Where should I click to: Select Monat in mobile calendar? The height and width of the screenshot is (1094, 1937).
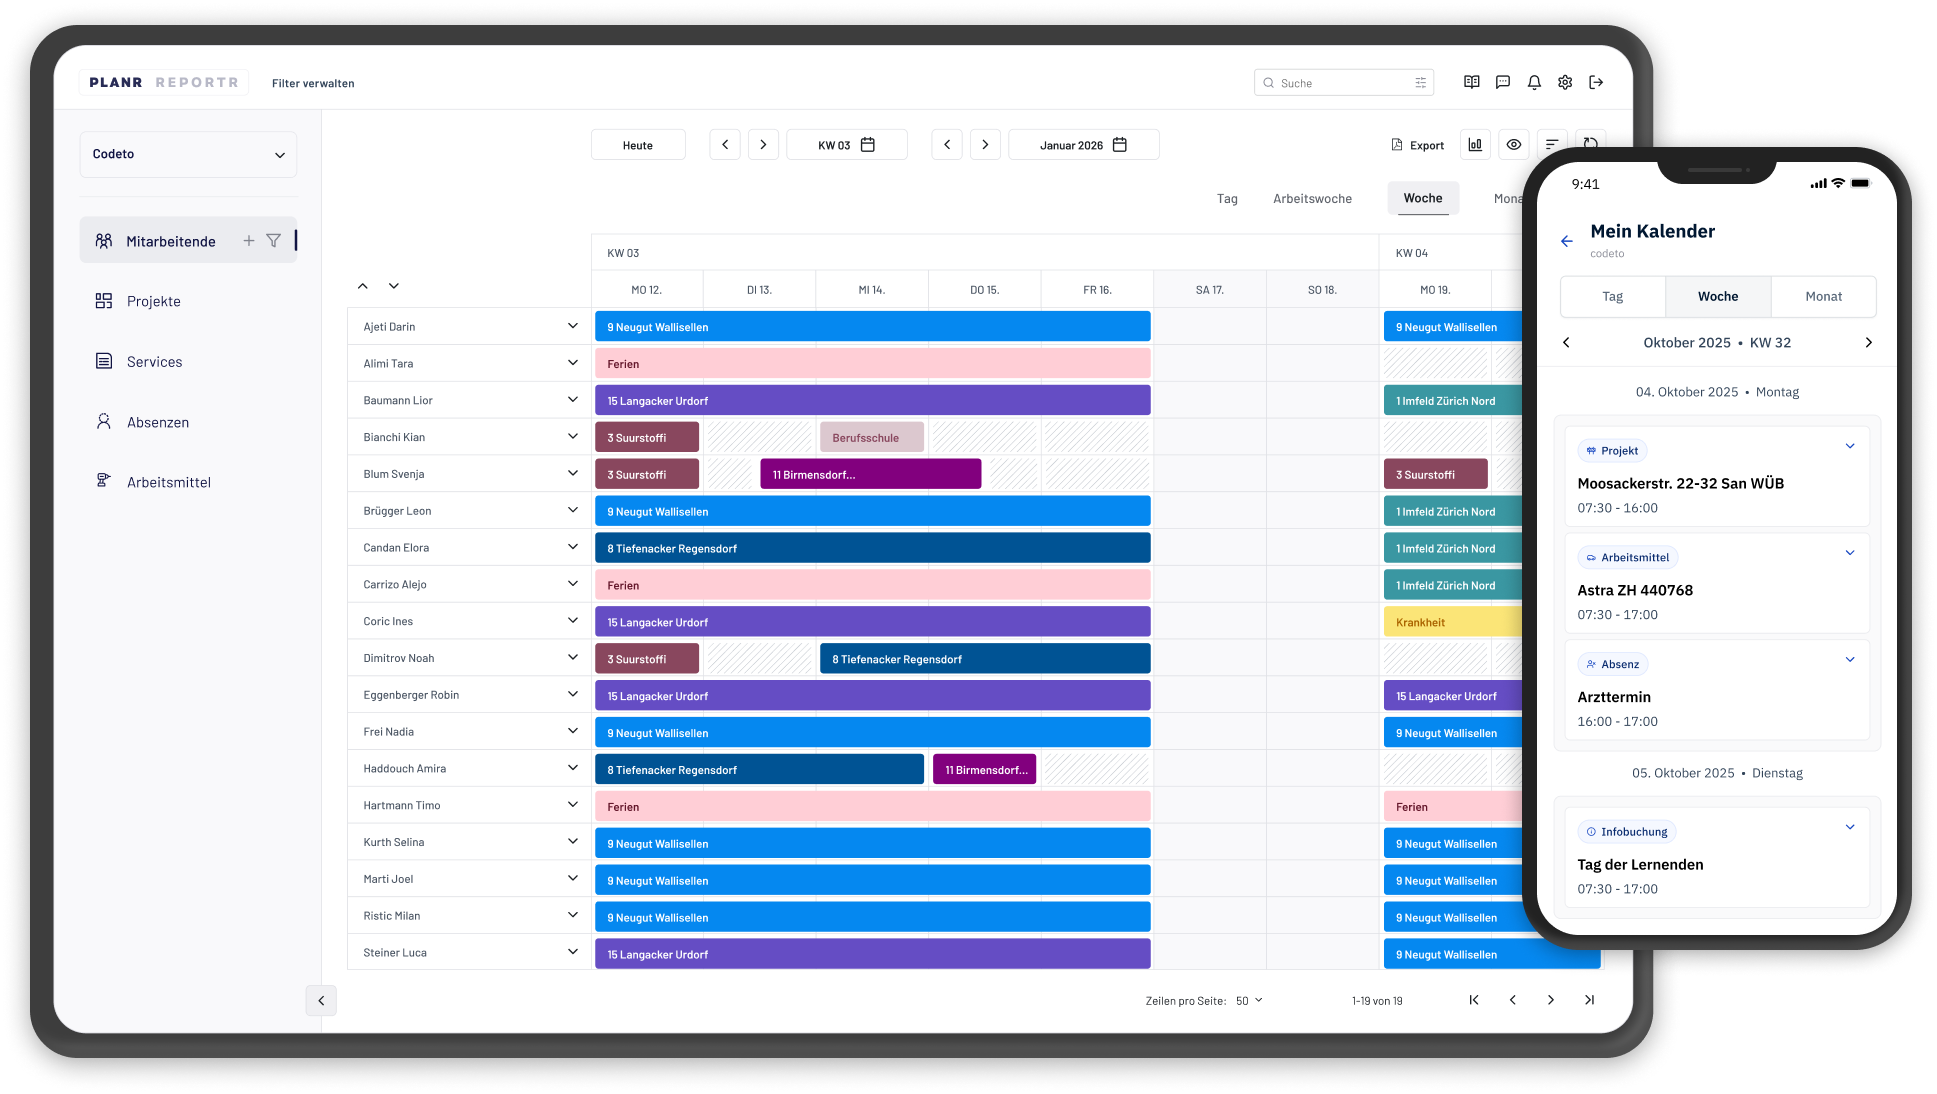[1823, 297]
